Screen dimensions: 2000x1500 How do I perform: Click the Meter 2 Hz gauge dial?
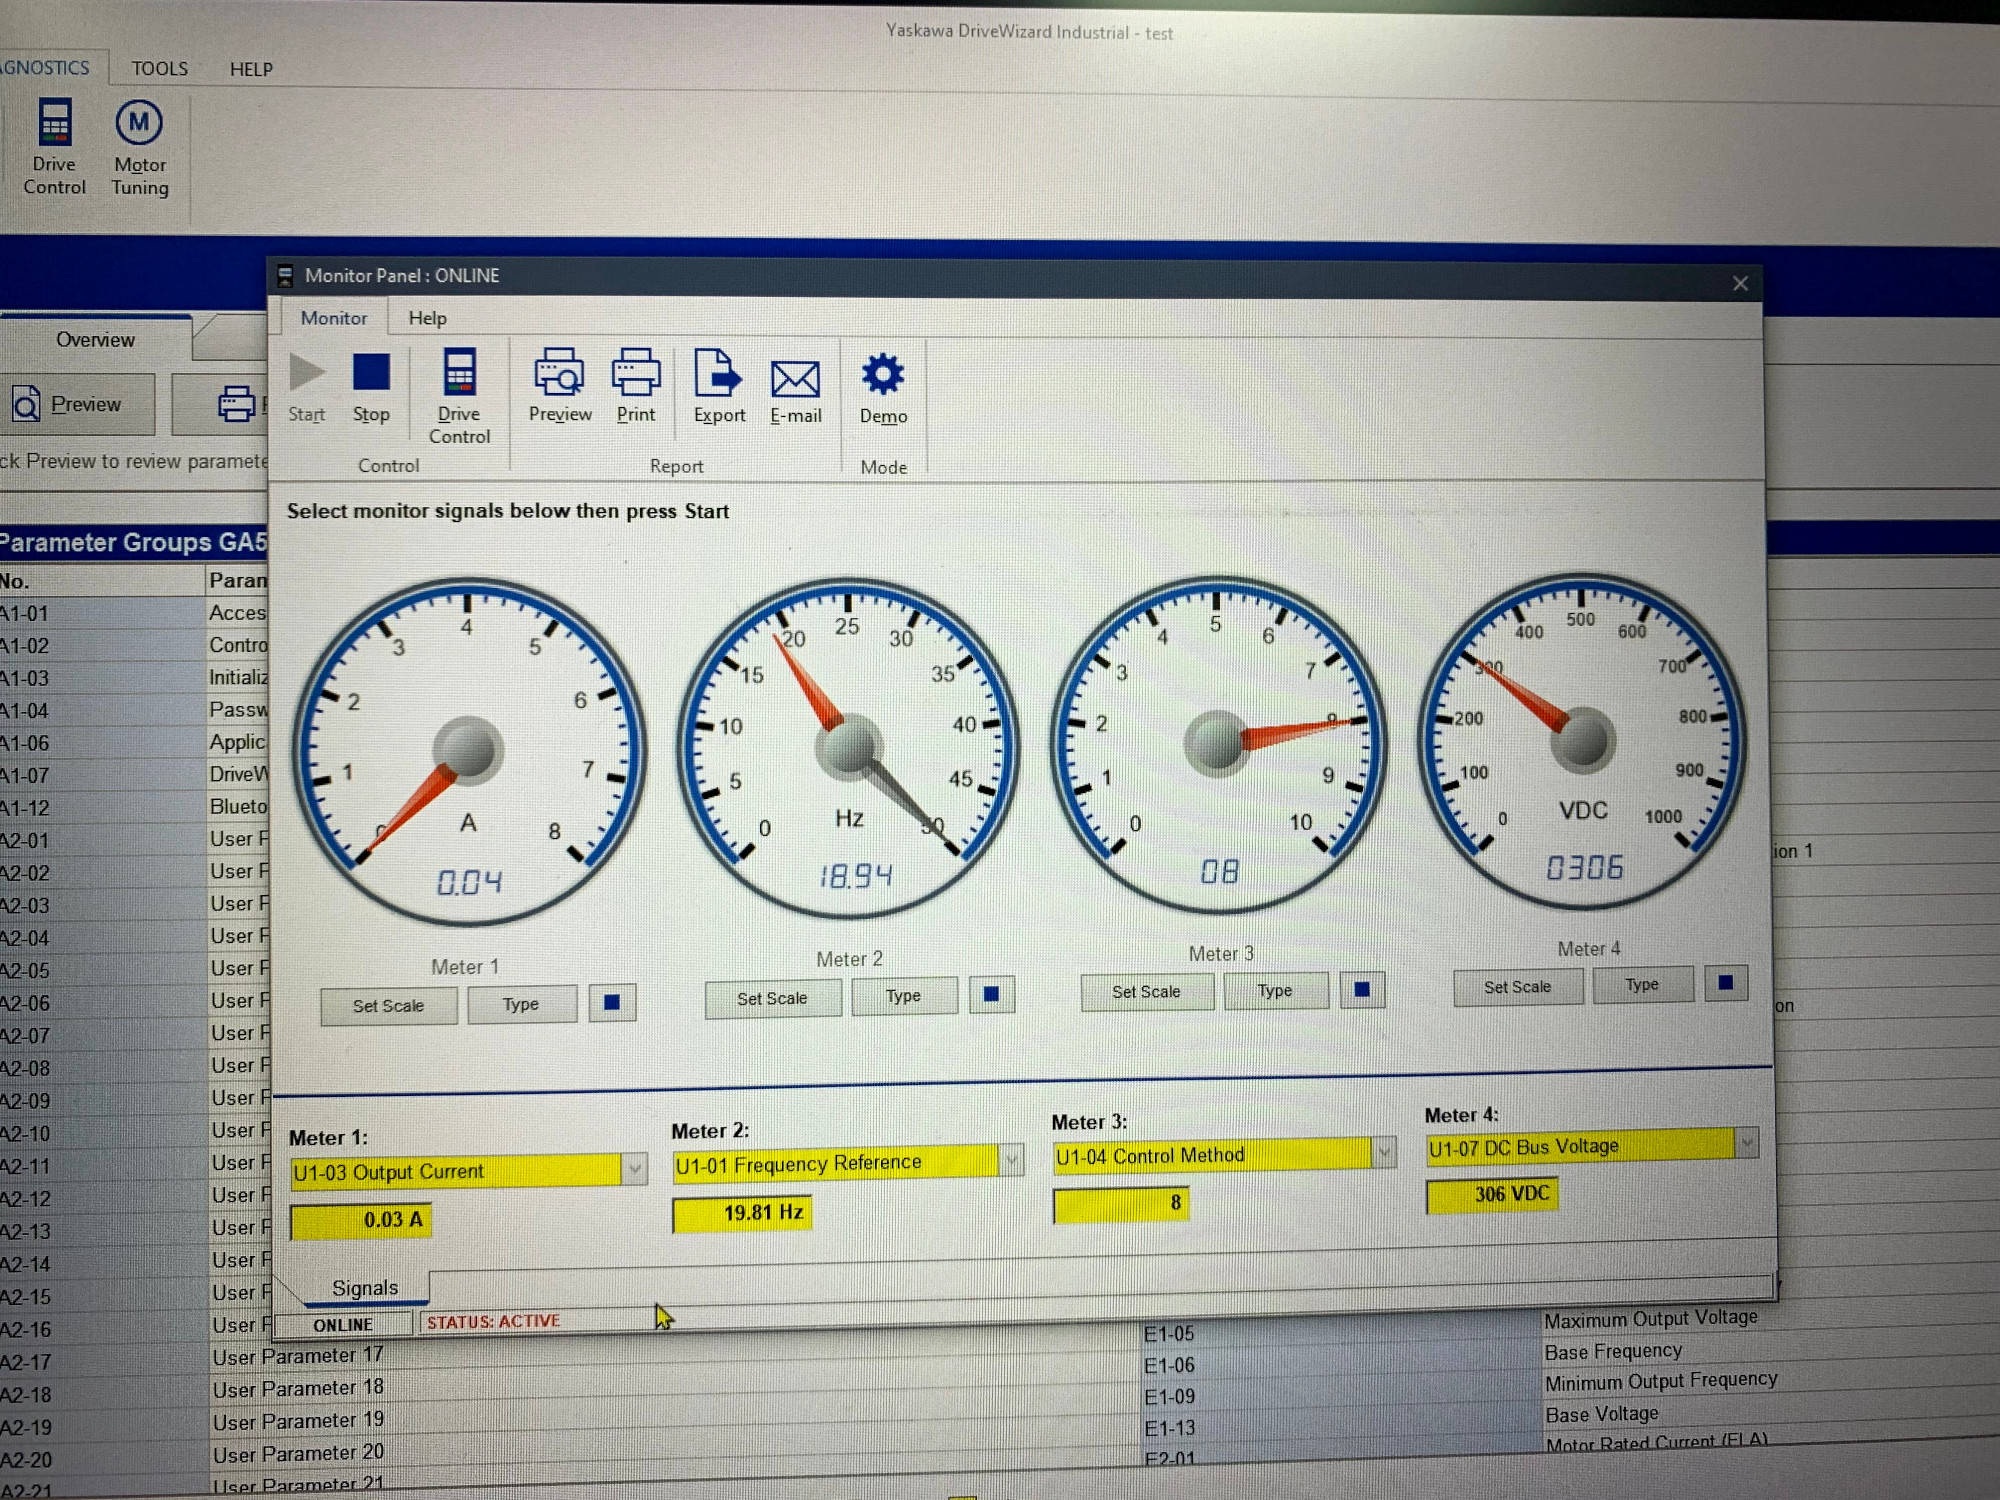click(x=848, y=746)
